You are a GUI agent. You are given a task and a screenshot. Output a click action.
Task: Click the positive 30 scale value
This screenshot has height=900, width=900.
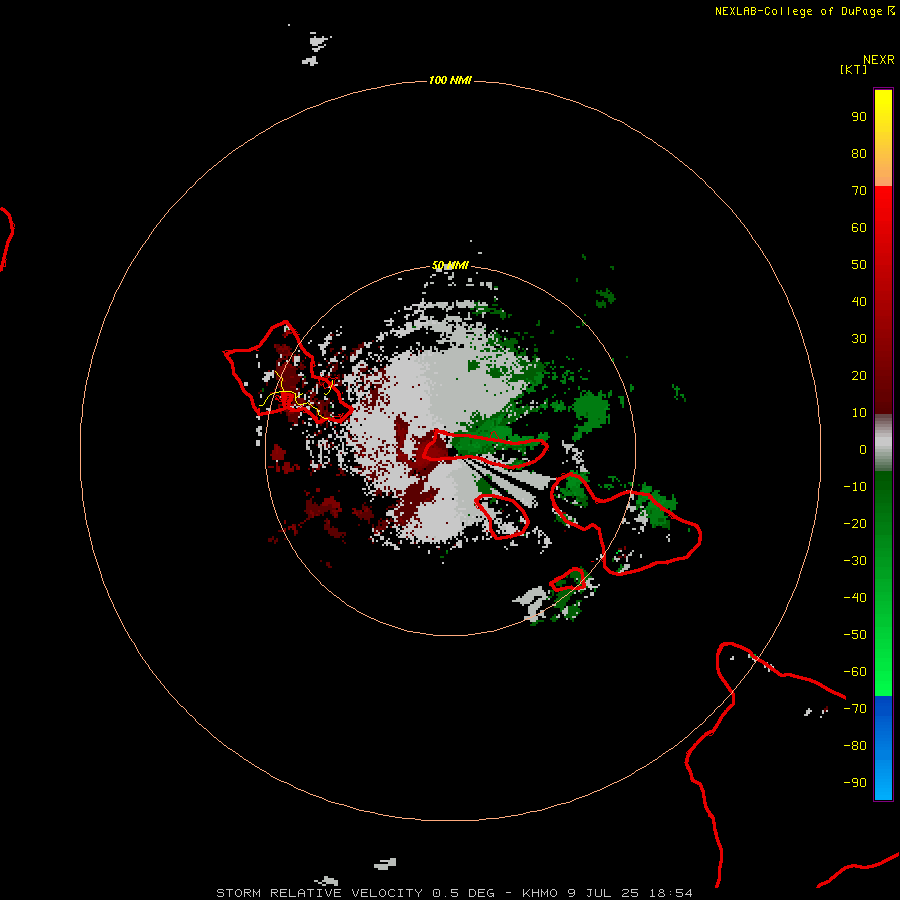(x=859, y=339)
